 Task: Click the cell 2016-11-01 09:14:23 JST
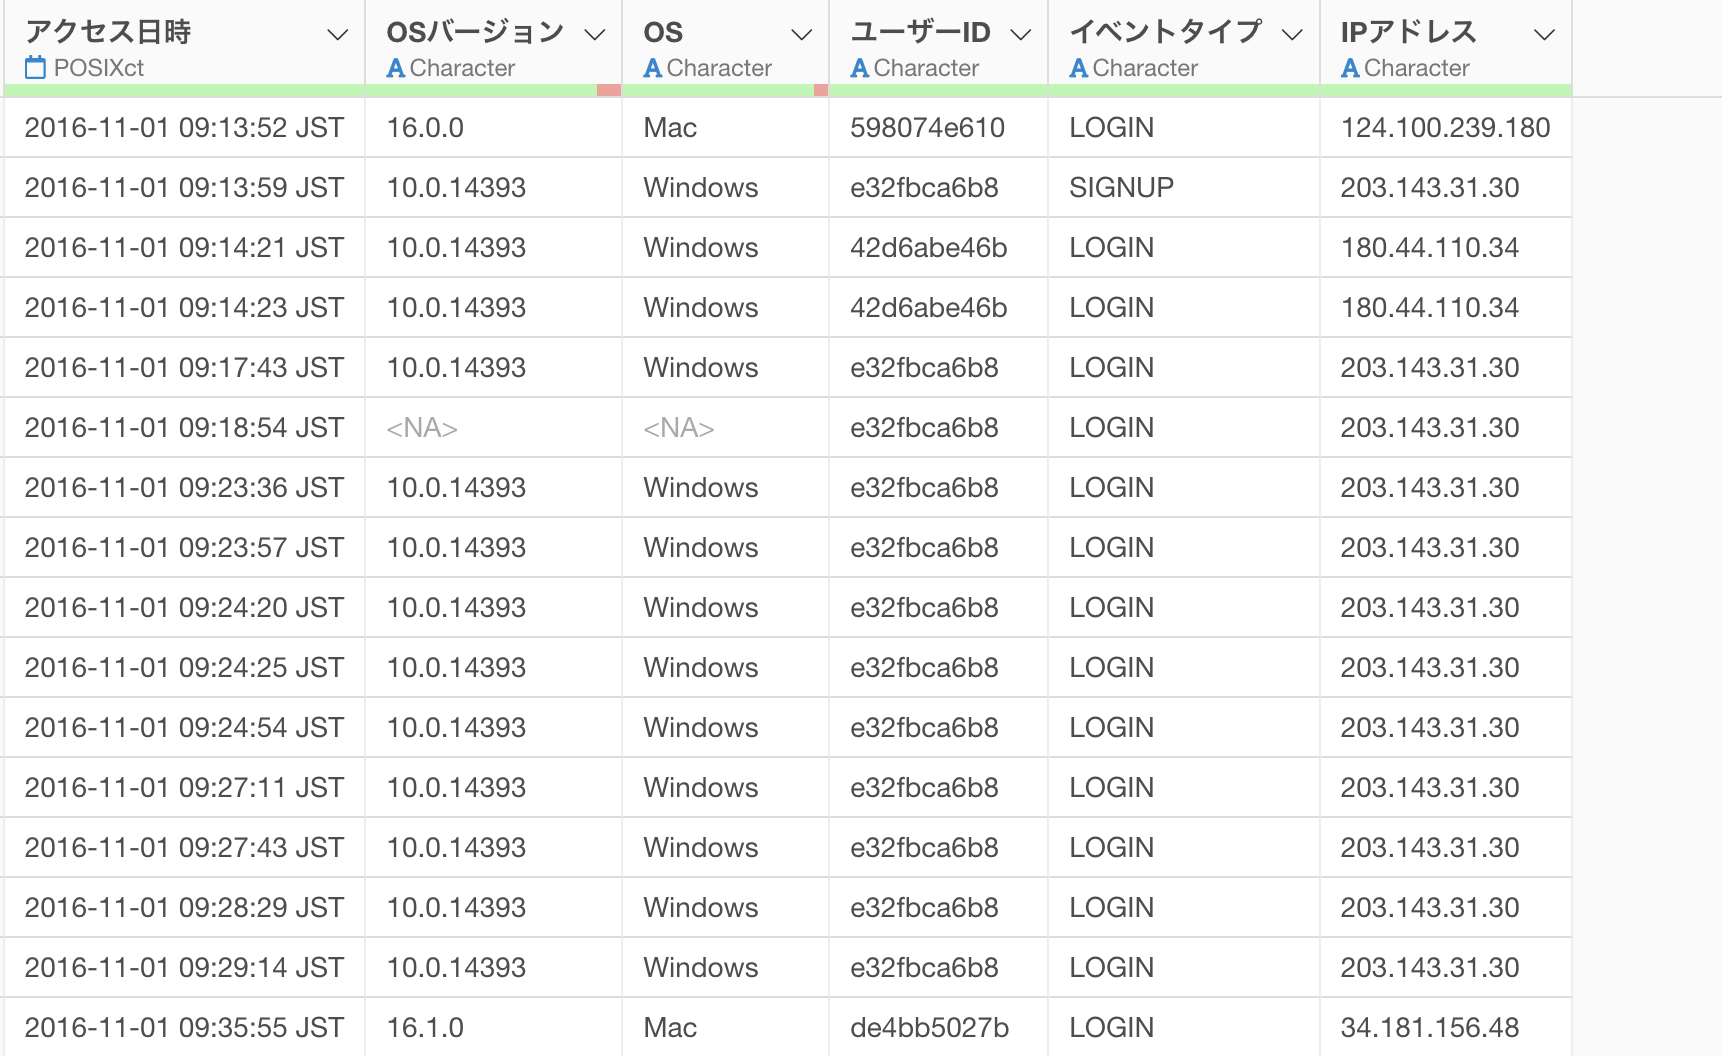[184, 307]
